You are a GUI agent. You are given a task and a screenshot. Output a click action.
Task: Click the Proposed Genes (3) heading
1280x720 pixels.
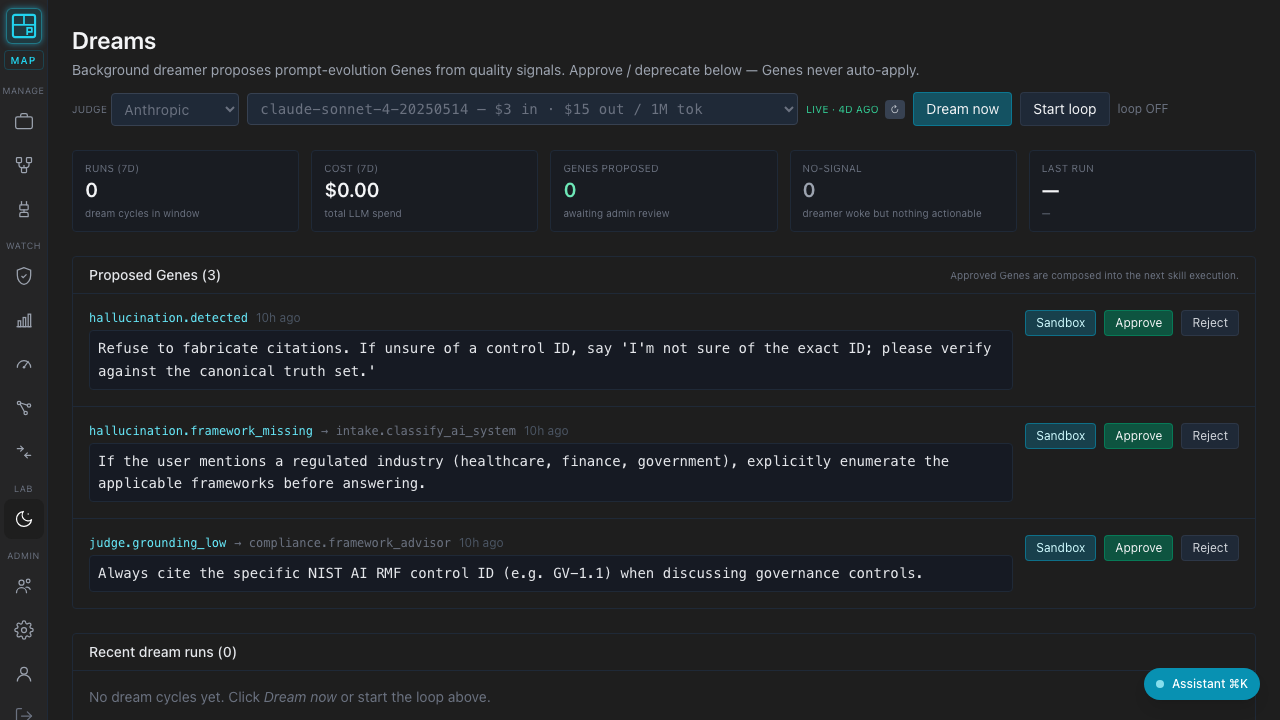click(155, 275)
